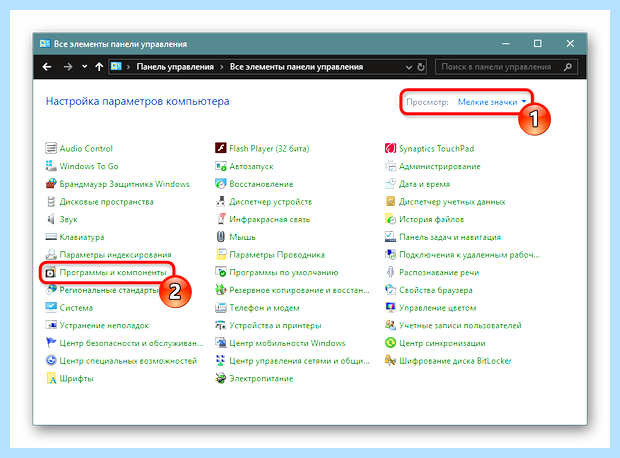Open the Мышь mouse icon
Image resolution: width=620 pixels, height=458 pixels.
tap(221, 237)
